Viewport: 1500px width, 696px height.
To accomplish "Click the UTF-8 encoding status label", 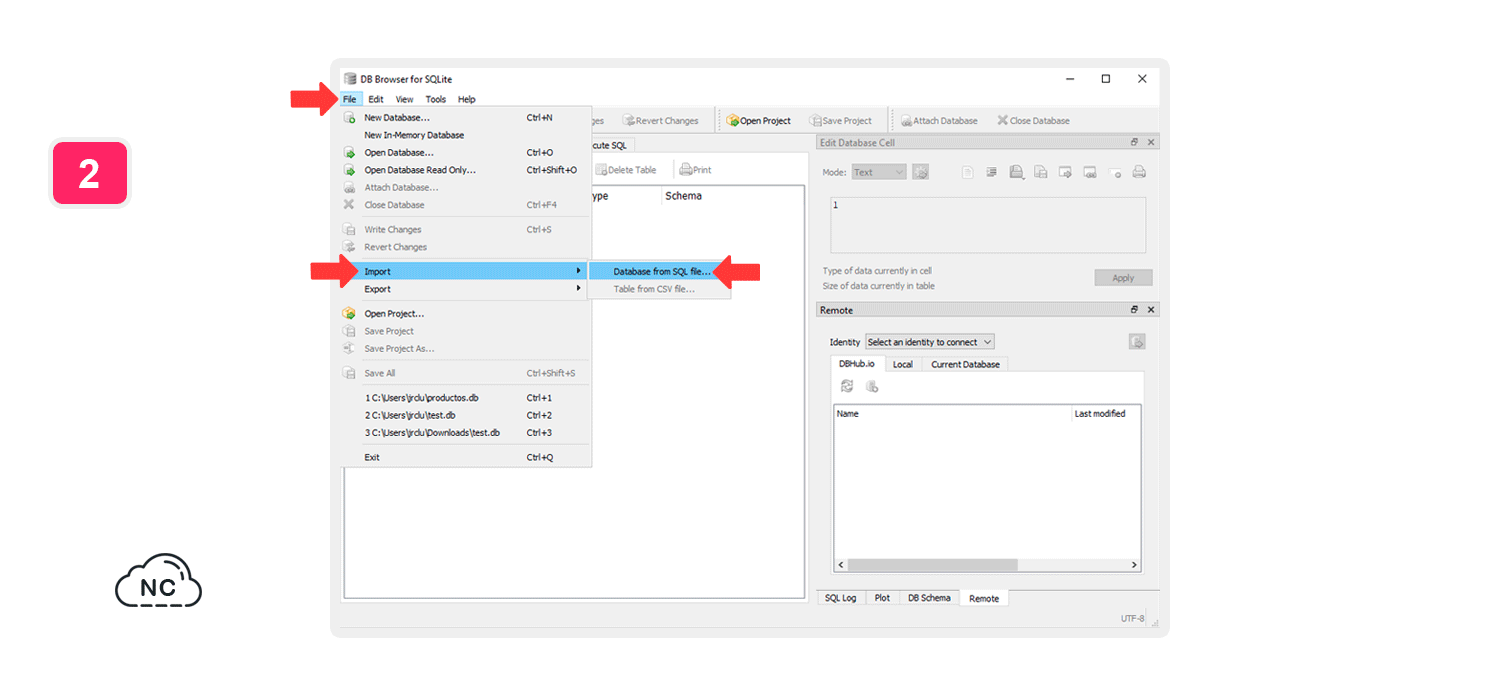I will [1132, 619].
